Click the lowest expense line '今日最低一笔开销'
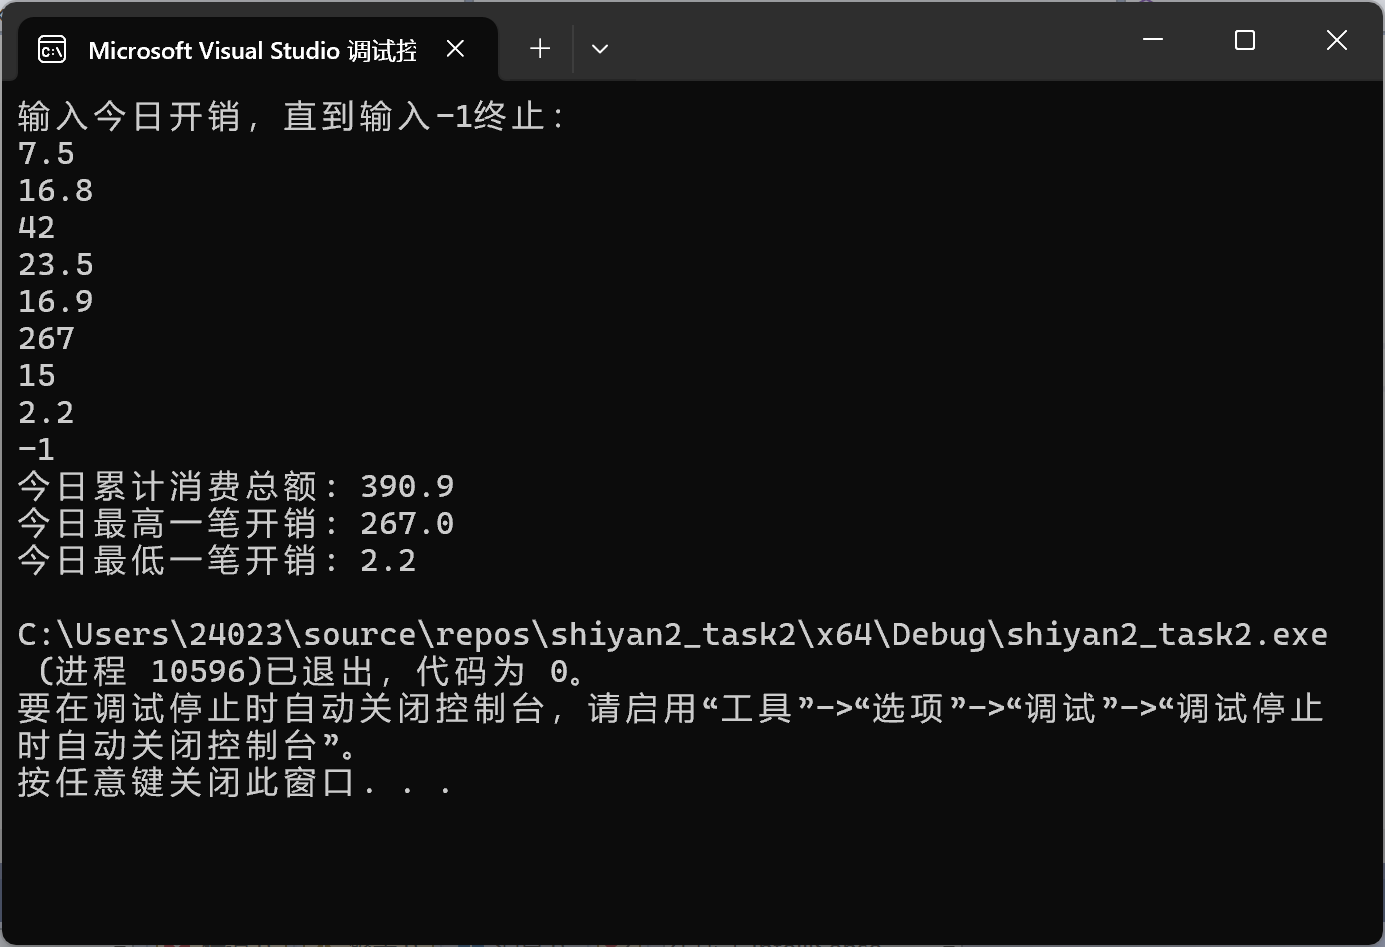The width and height of the screenshot is (1385, 947). pos(217,560)
